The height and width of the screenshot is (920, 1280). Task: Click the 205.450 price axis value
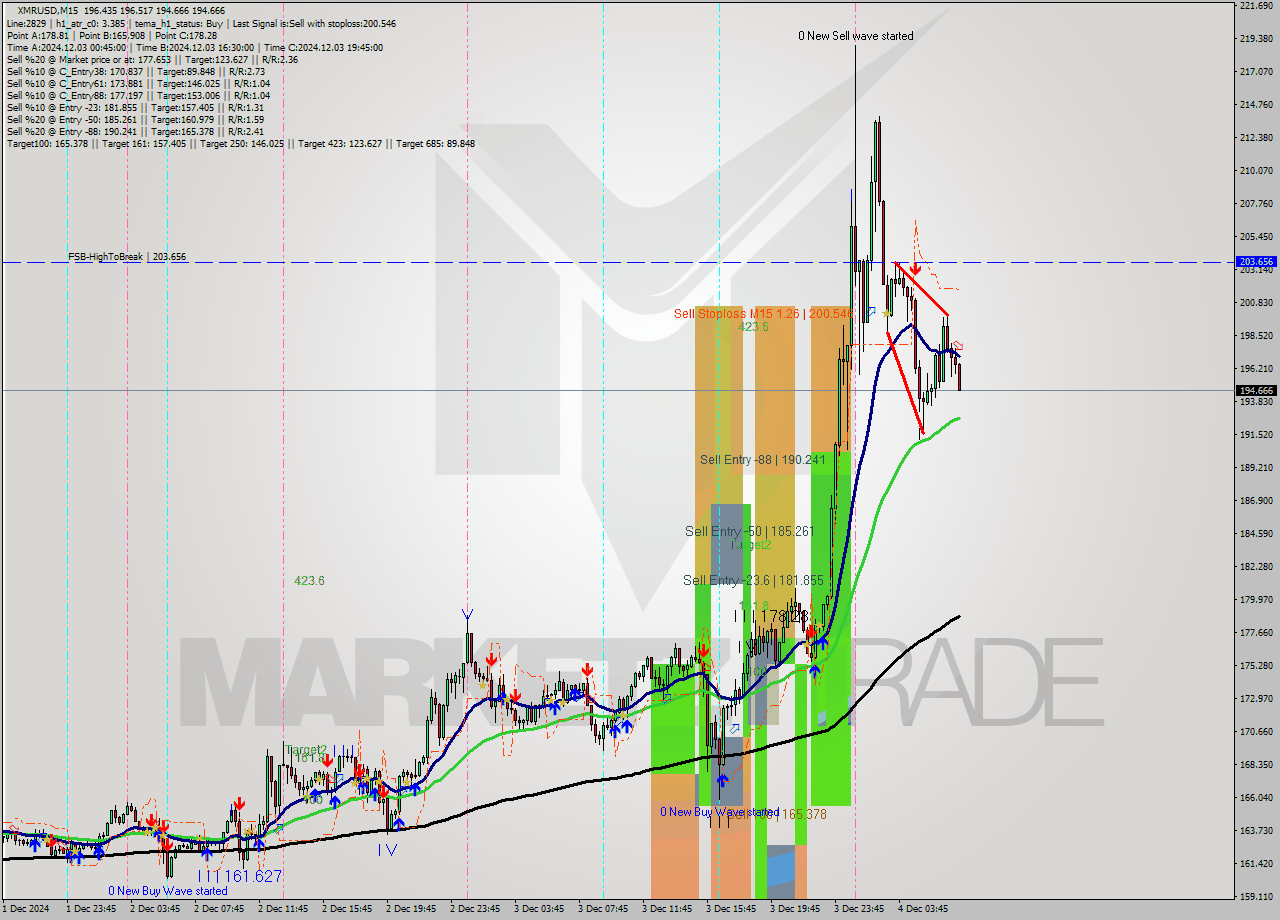point(1256,237)
